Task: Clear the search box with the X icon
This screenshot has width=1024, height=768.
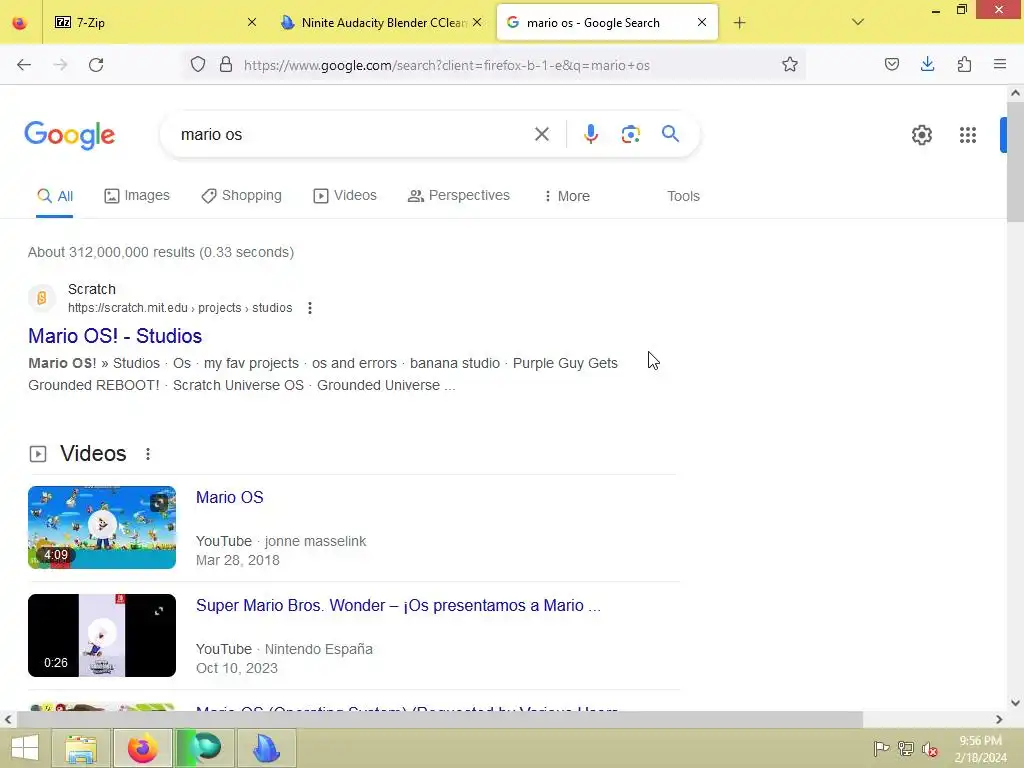Action: point(542,134)
